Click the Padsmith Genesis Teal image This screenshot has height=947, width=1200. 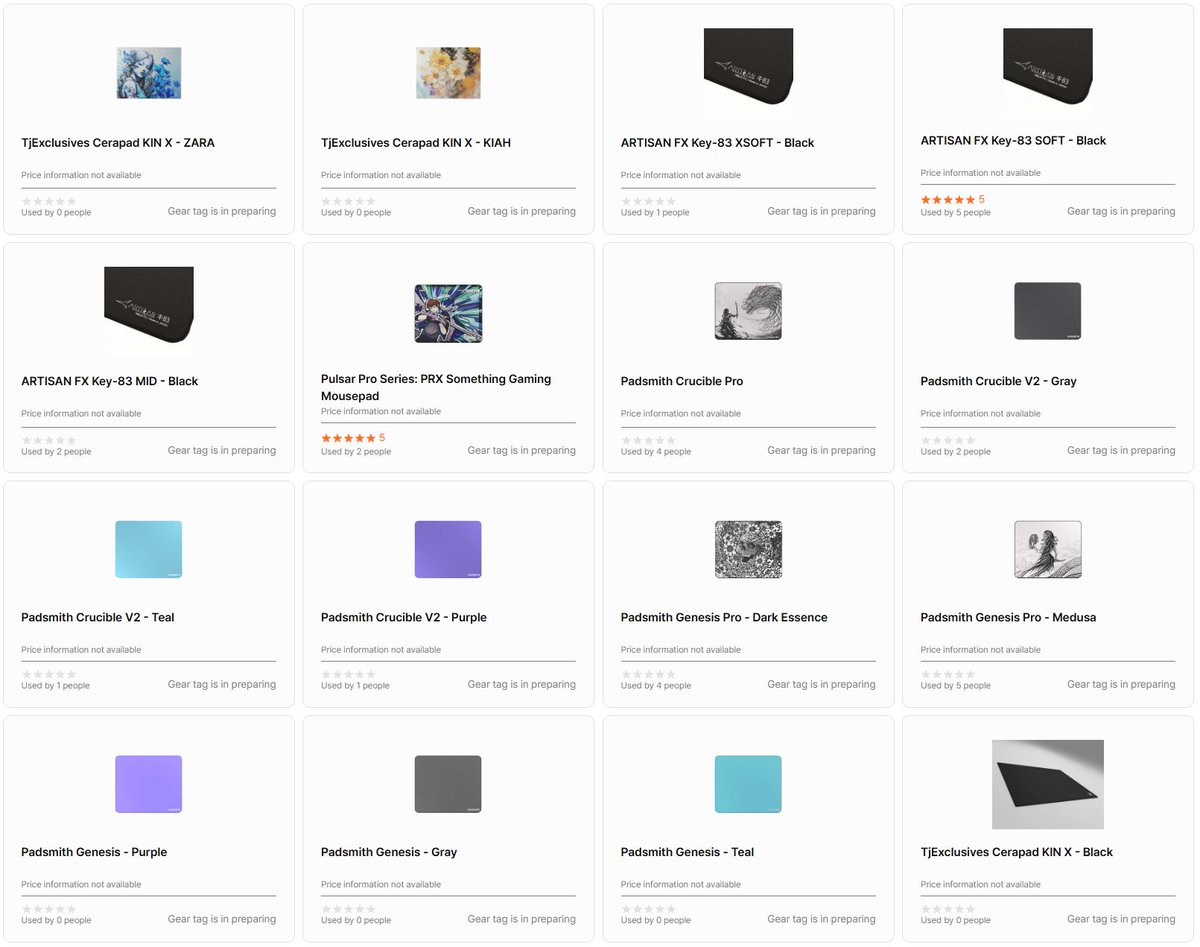[748, 784]
